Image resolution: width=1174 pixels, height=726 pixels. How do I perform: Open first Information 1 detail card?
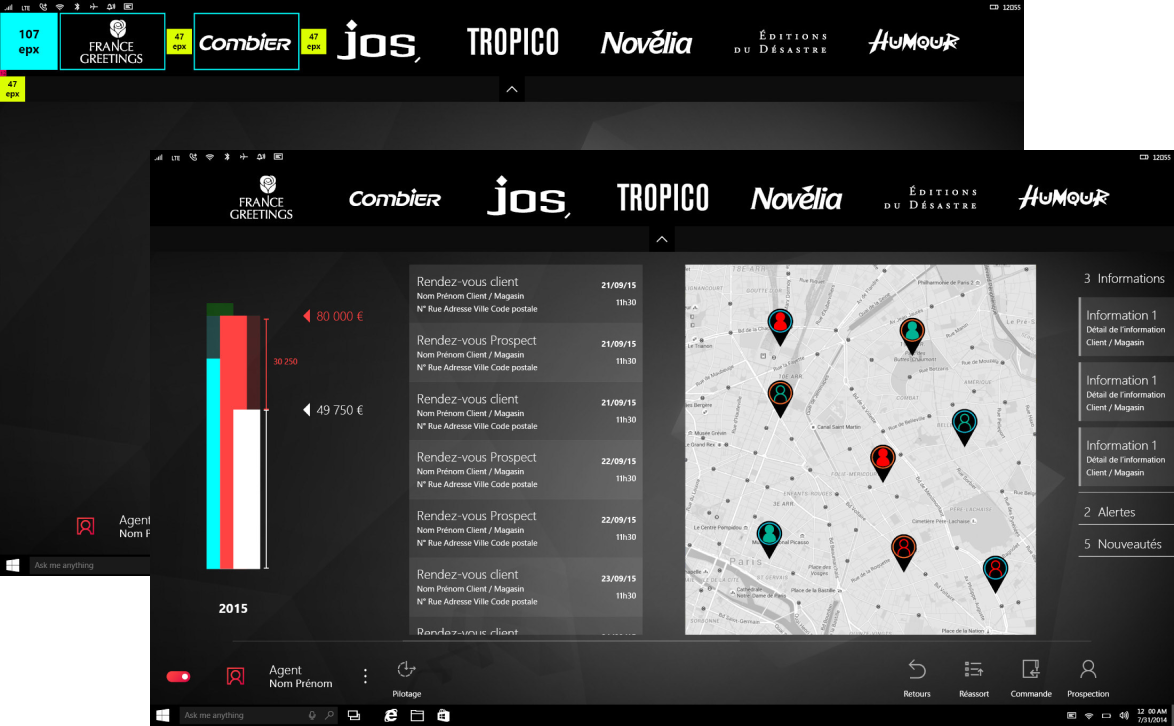click(x=1125, y=328)
